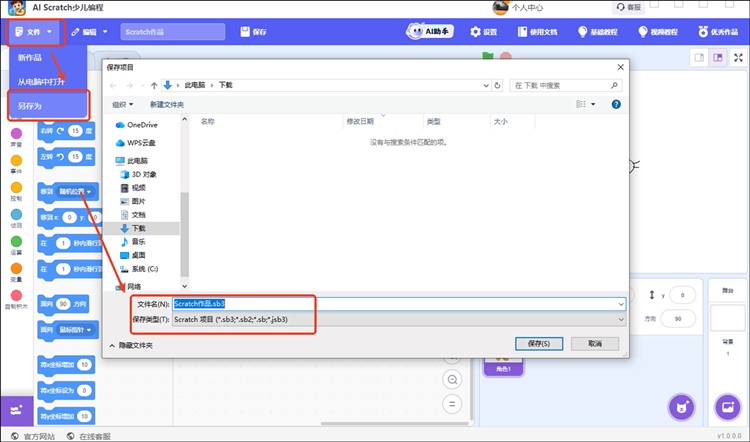Switch to small stage layout icon
This screenshot has height=442, width=750.
click(x=699, y=57)
